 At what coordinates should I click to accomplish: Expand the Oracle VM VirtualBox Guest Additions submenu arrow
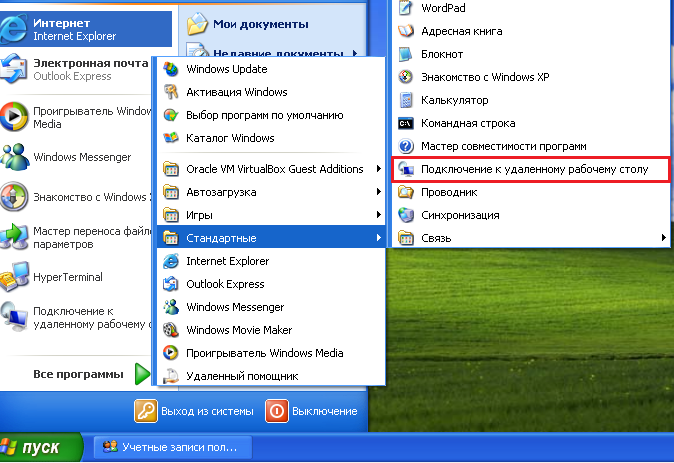click(378, 169)
